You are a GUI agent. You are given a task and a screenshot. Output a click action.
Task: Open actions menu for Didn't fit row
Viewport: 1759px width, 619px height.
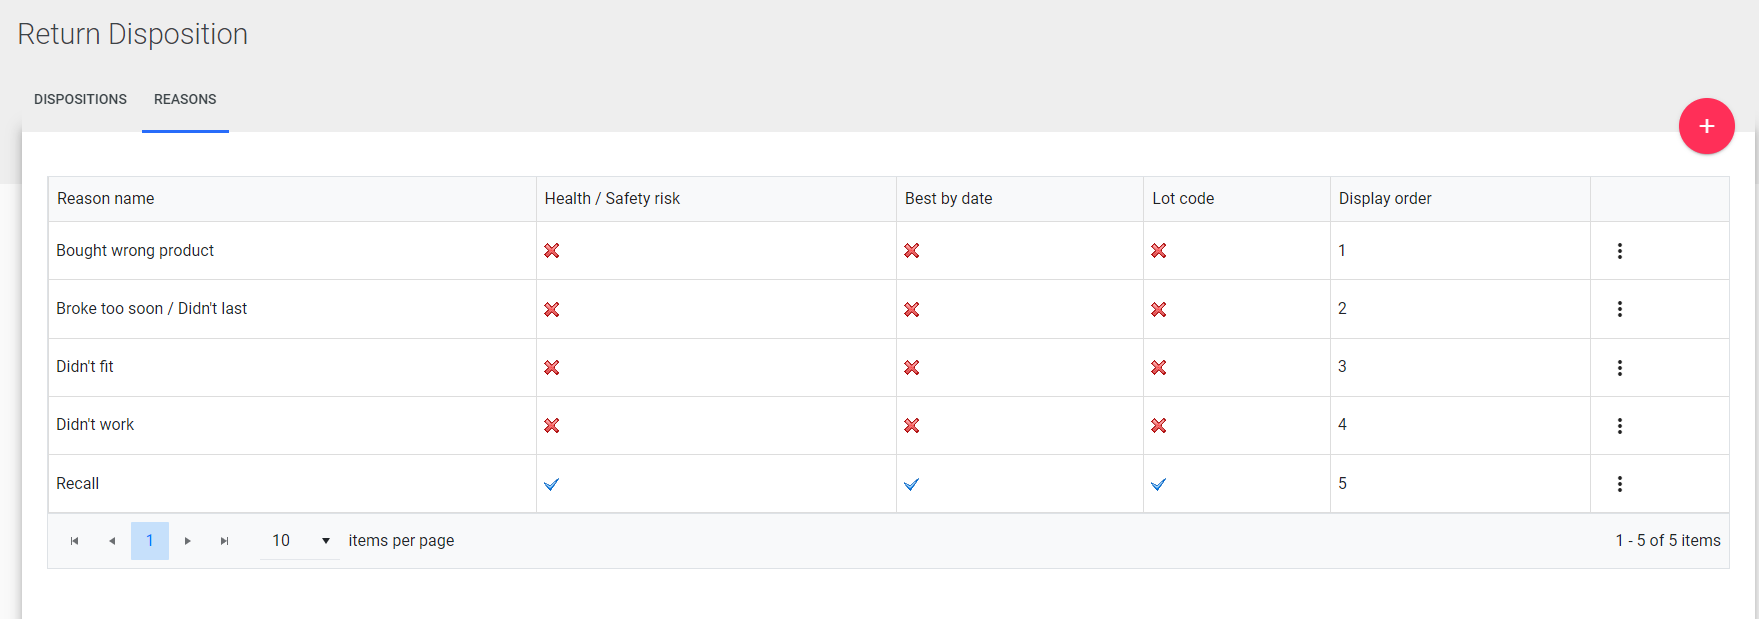point(1619,368)
